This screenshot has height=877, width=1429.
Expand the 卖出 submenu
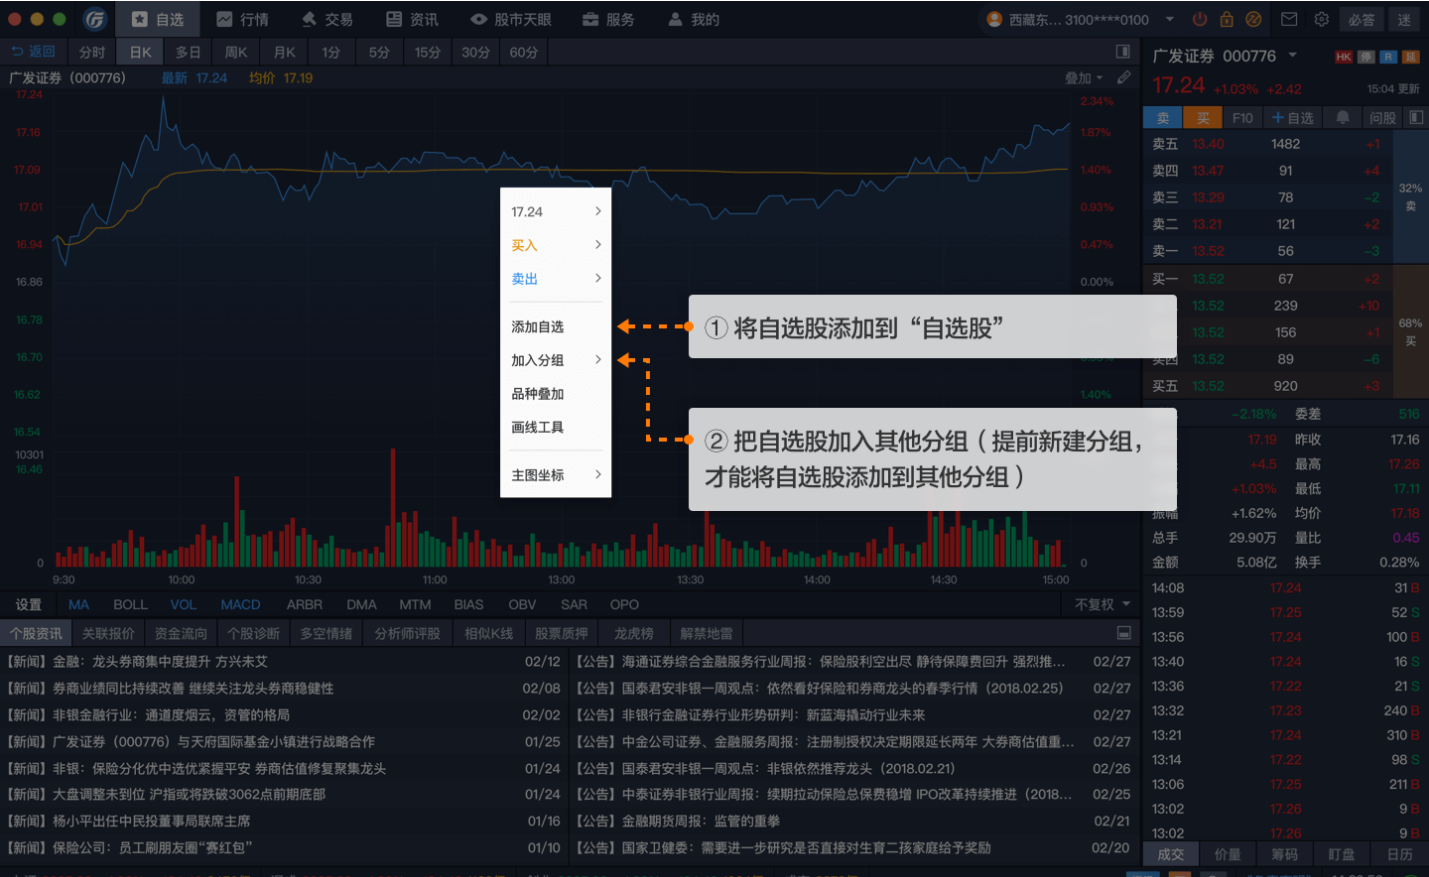click(x=598, y=278)
